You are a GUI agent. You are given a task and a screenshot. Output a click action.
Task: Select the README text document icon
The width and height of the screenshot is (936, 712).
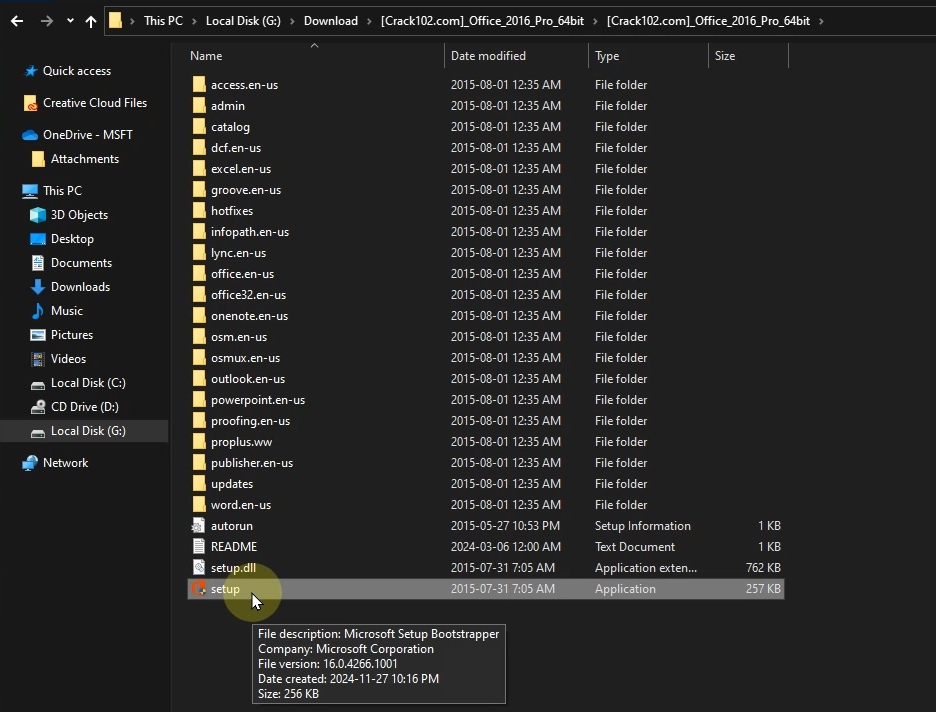[198, 547]
